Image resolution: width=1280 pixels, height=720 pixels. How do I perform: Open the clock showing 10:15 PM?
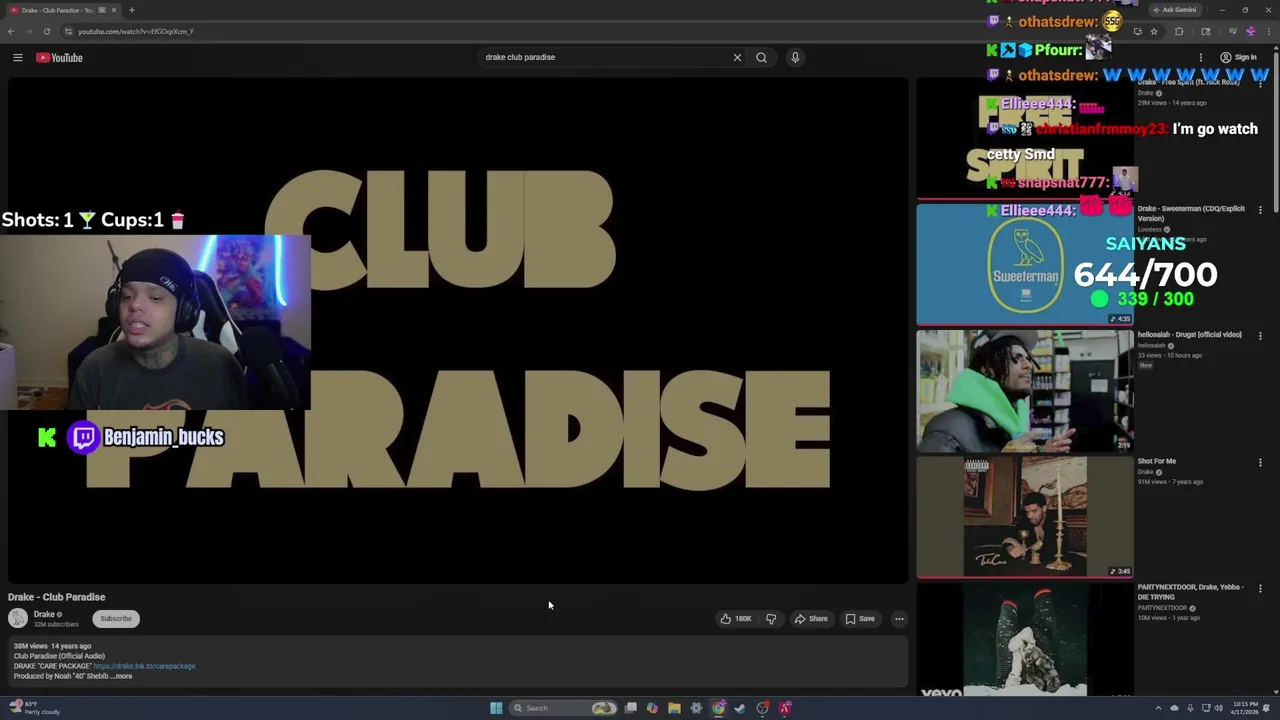[x=1245, y=708]
